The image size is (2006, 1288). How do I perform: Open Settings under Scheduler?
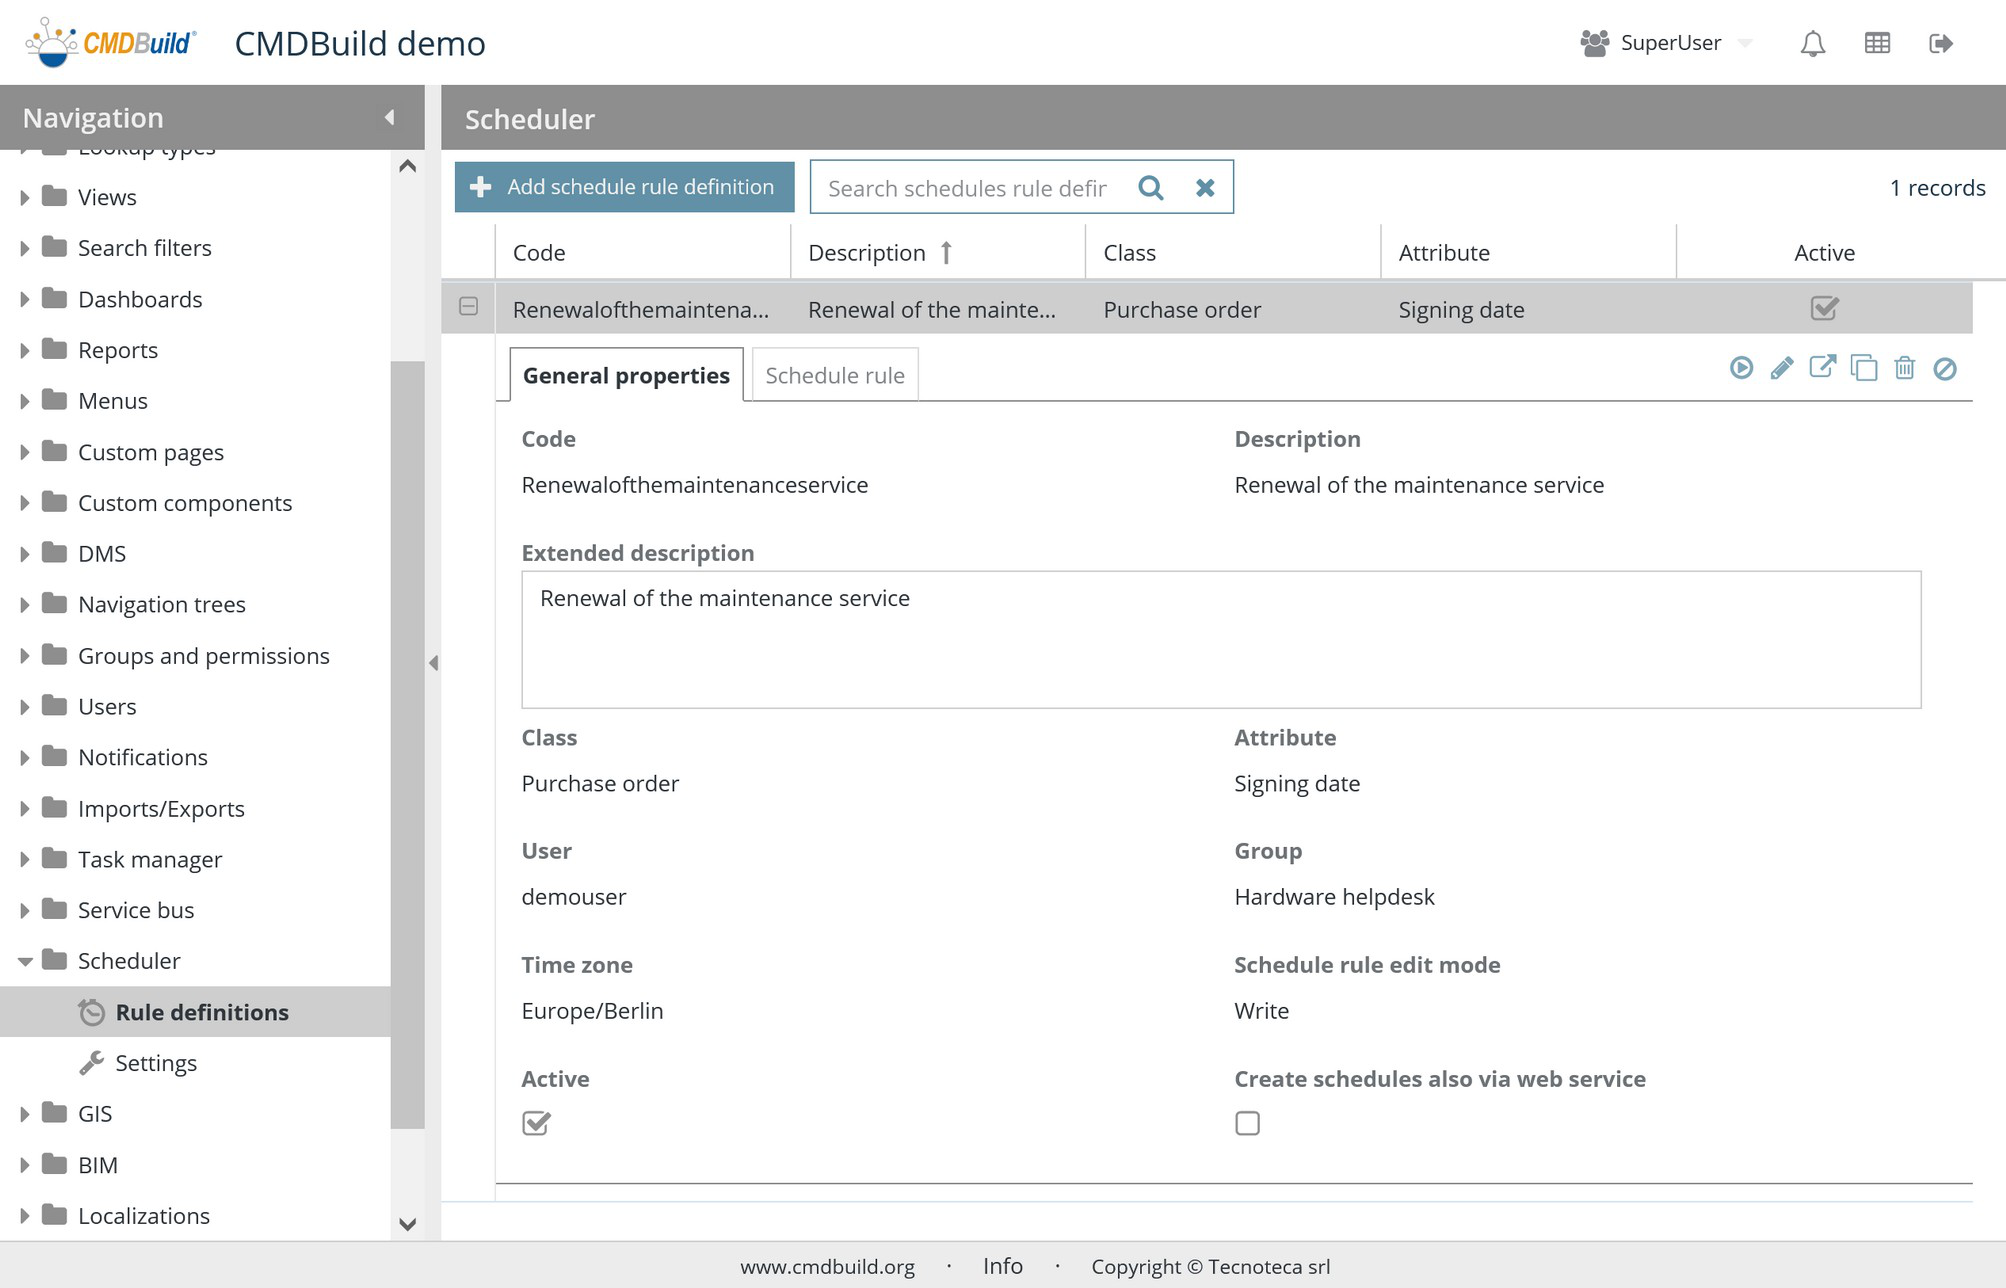point(155,1063)
